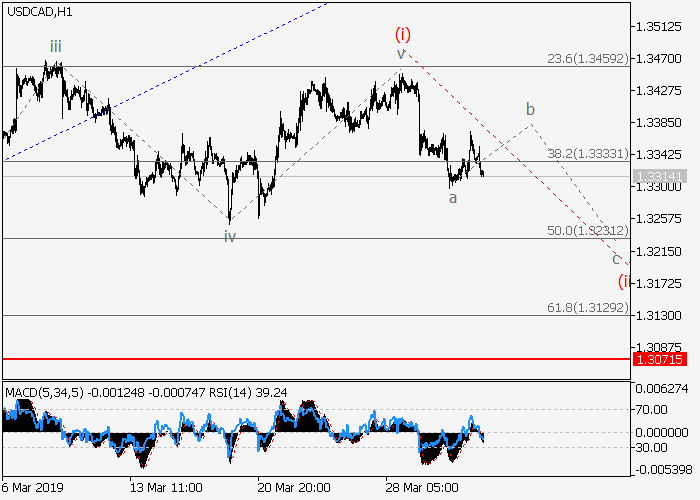700x500 pixels.
Task: Click the projected wave c label
Action: [x=616, y=258]
